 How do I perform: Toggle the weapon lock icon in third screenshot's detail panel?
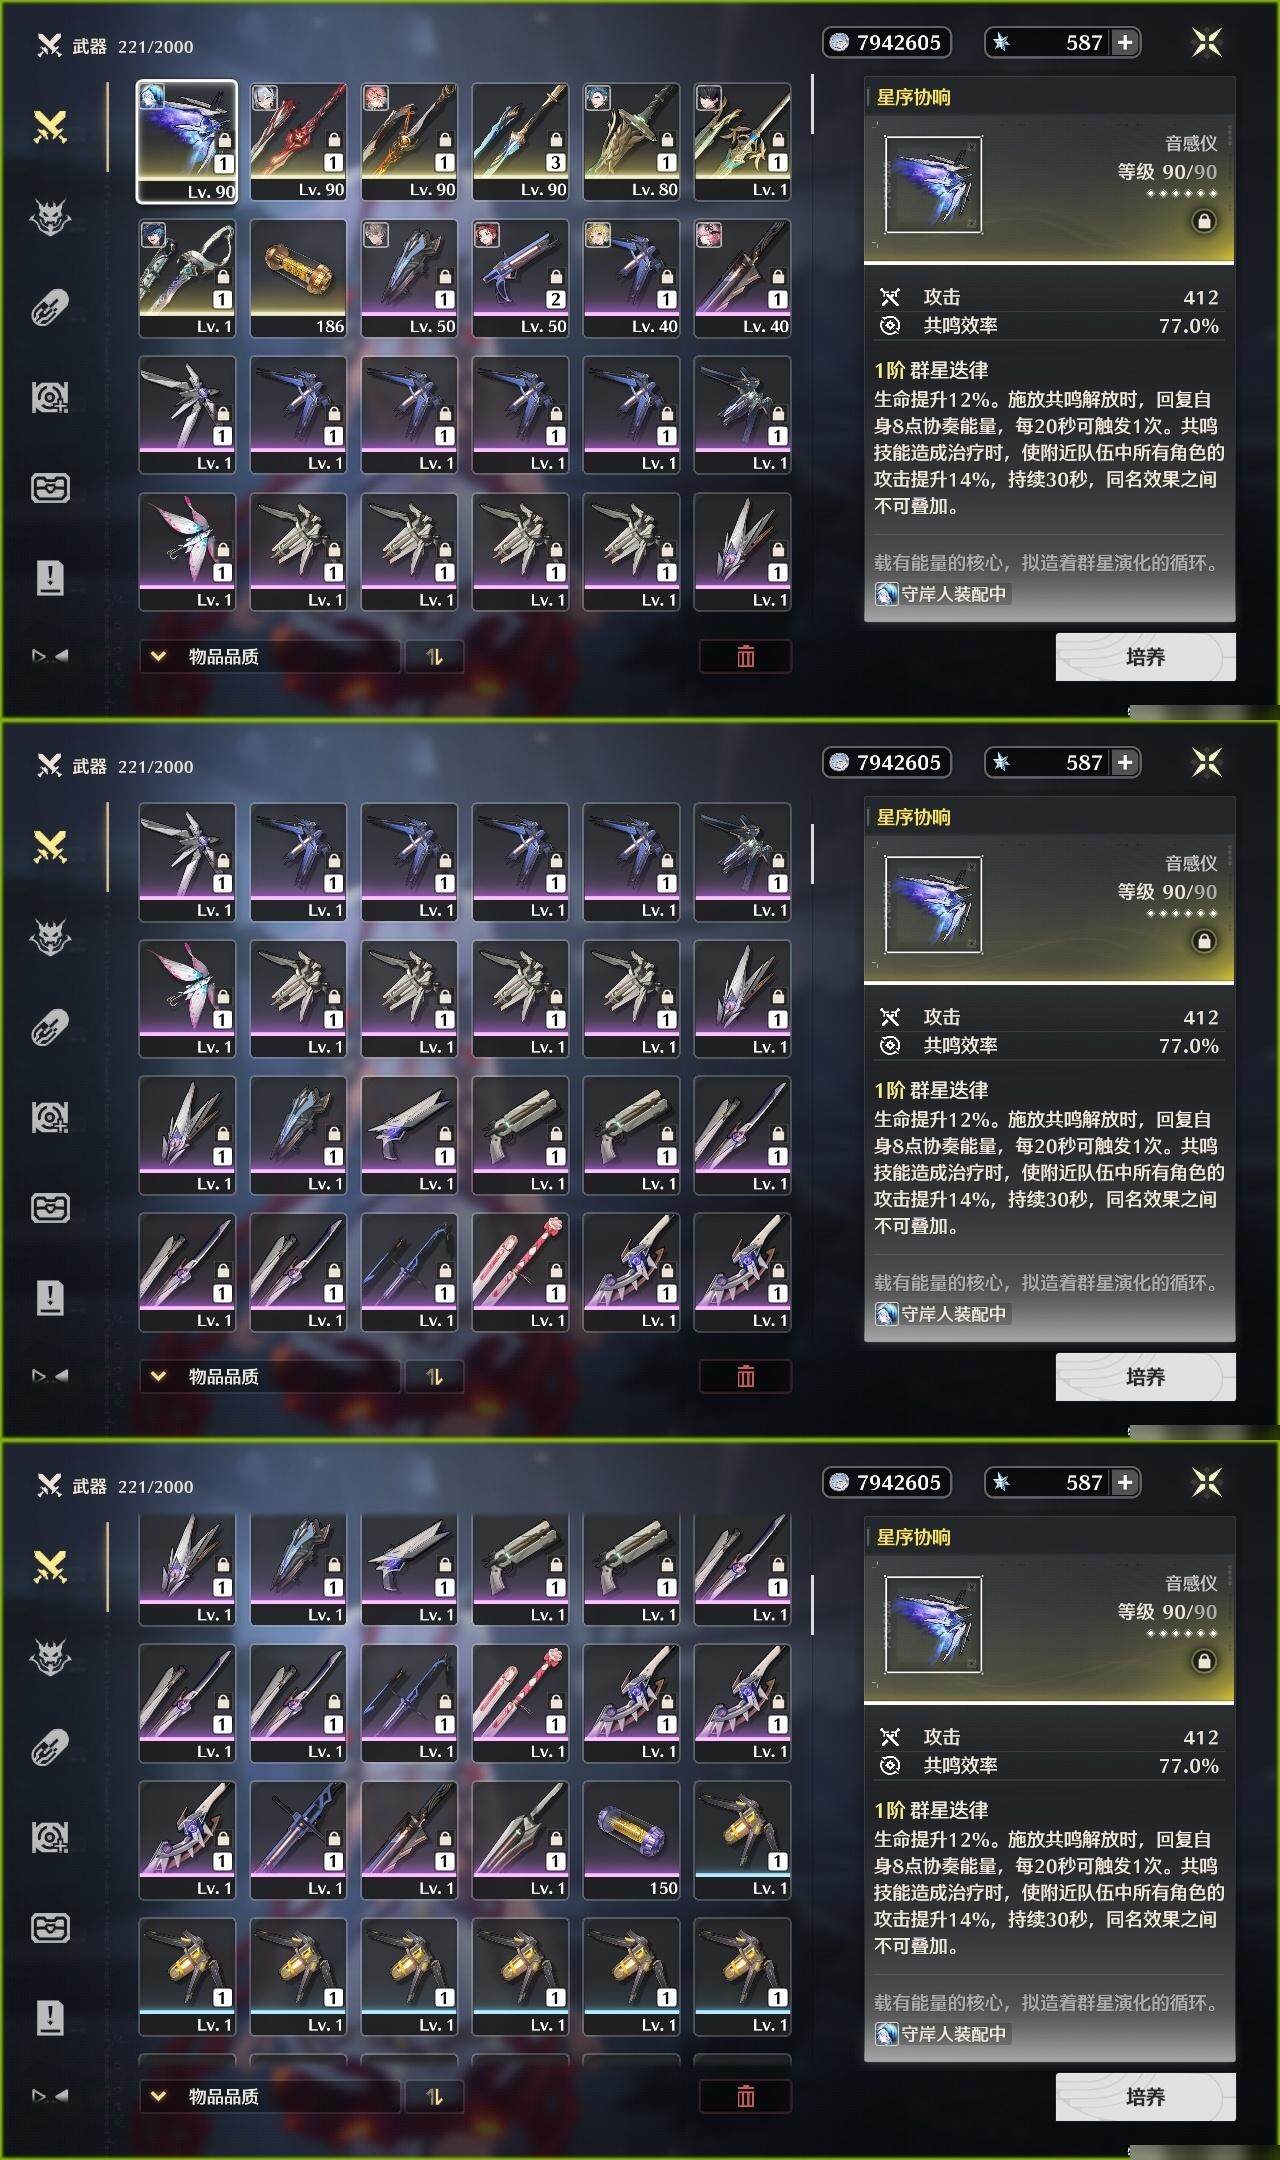coord(1204,1661)
